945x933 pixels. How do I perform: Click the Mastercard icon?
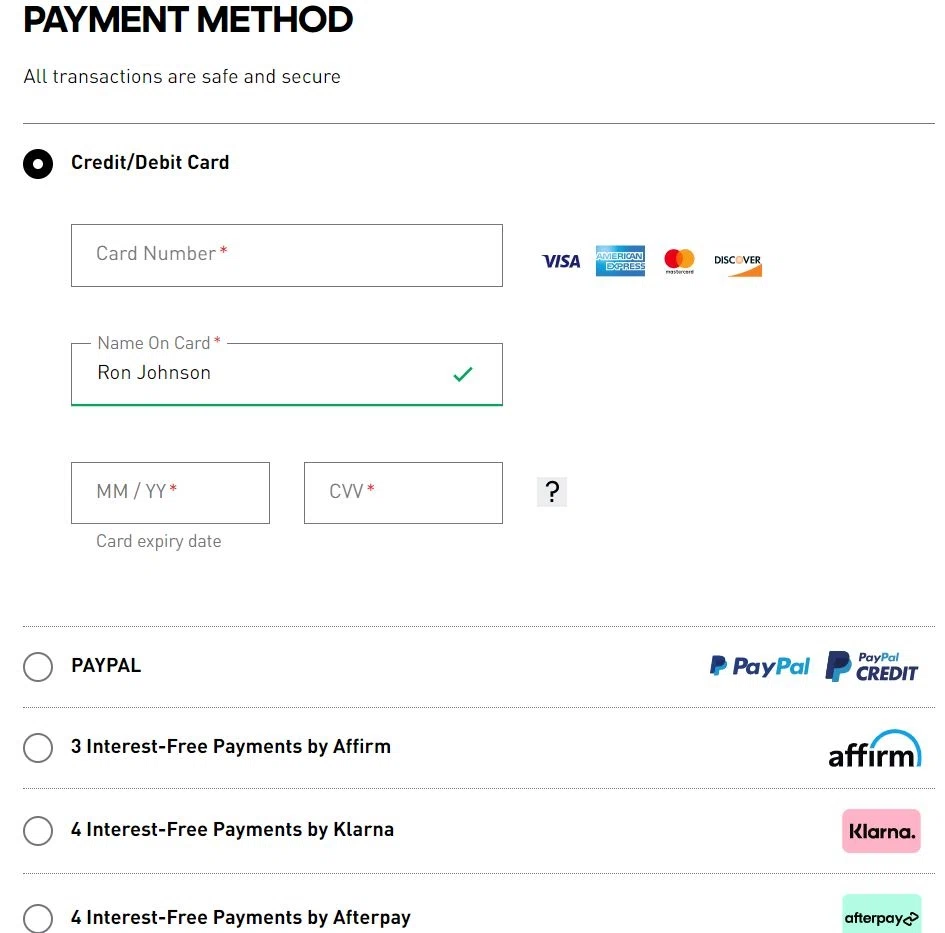pyautogui.click(x=678, y=261)
